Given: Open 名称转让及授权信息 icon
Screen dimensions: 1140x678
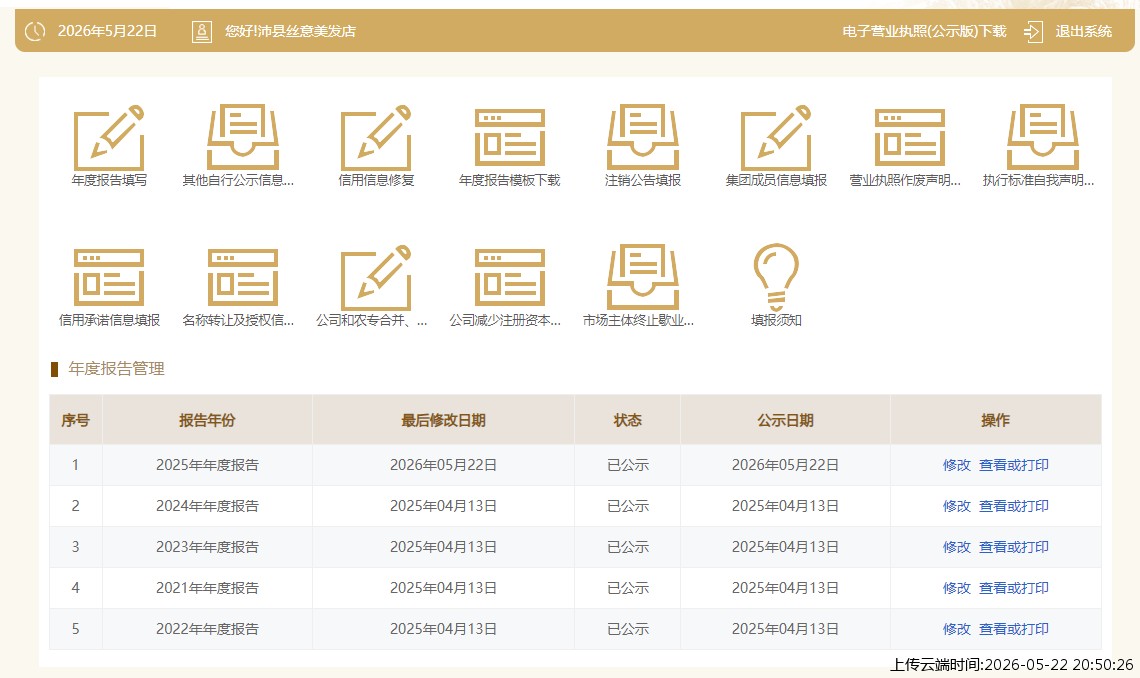Looking at the screenshot, I should point(243,278).
